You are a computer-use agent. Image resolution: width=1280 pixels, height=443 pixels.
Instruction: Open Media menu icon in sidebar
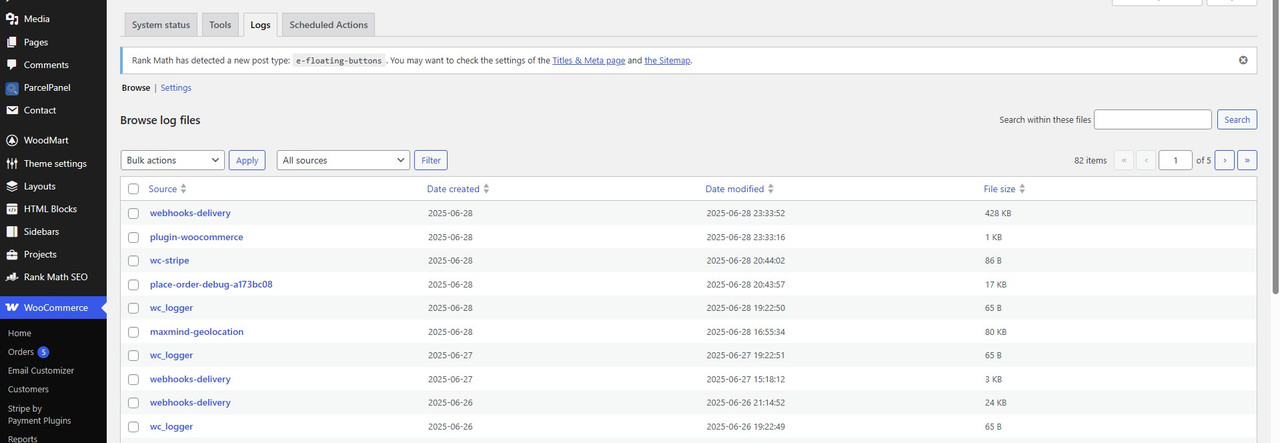coord(12,19)
